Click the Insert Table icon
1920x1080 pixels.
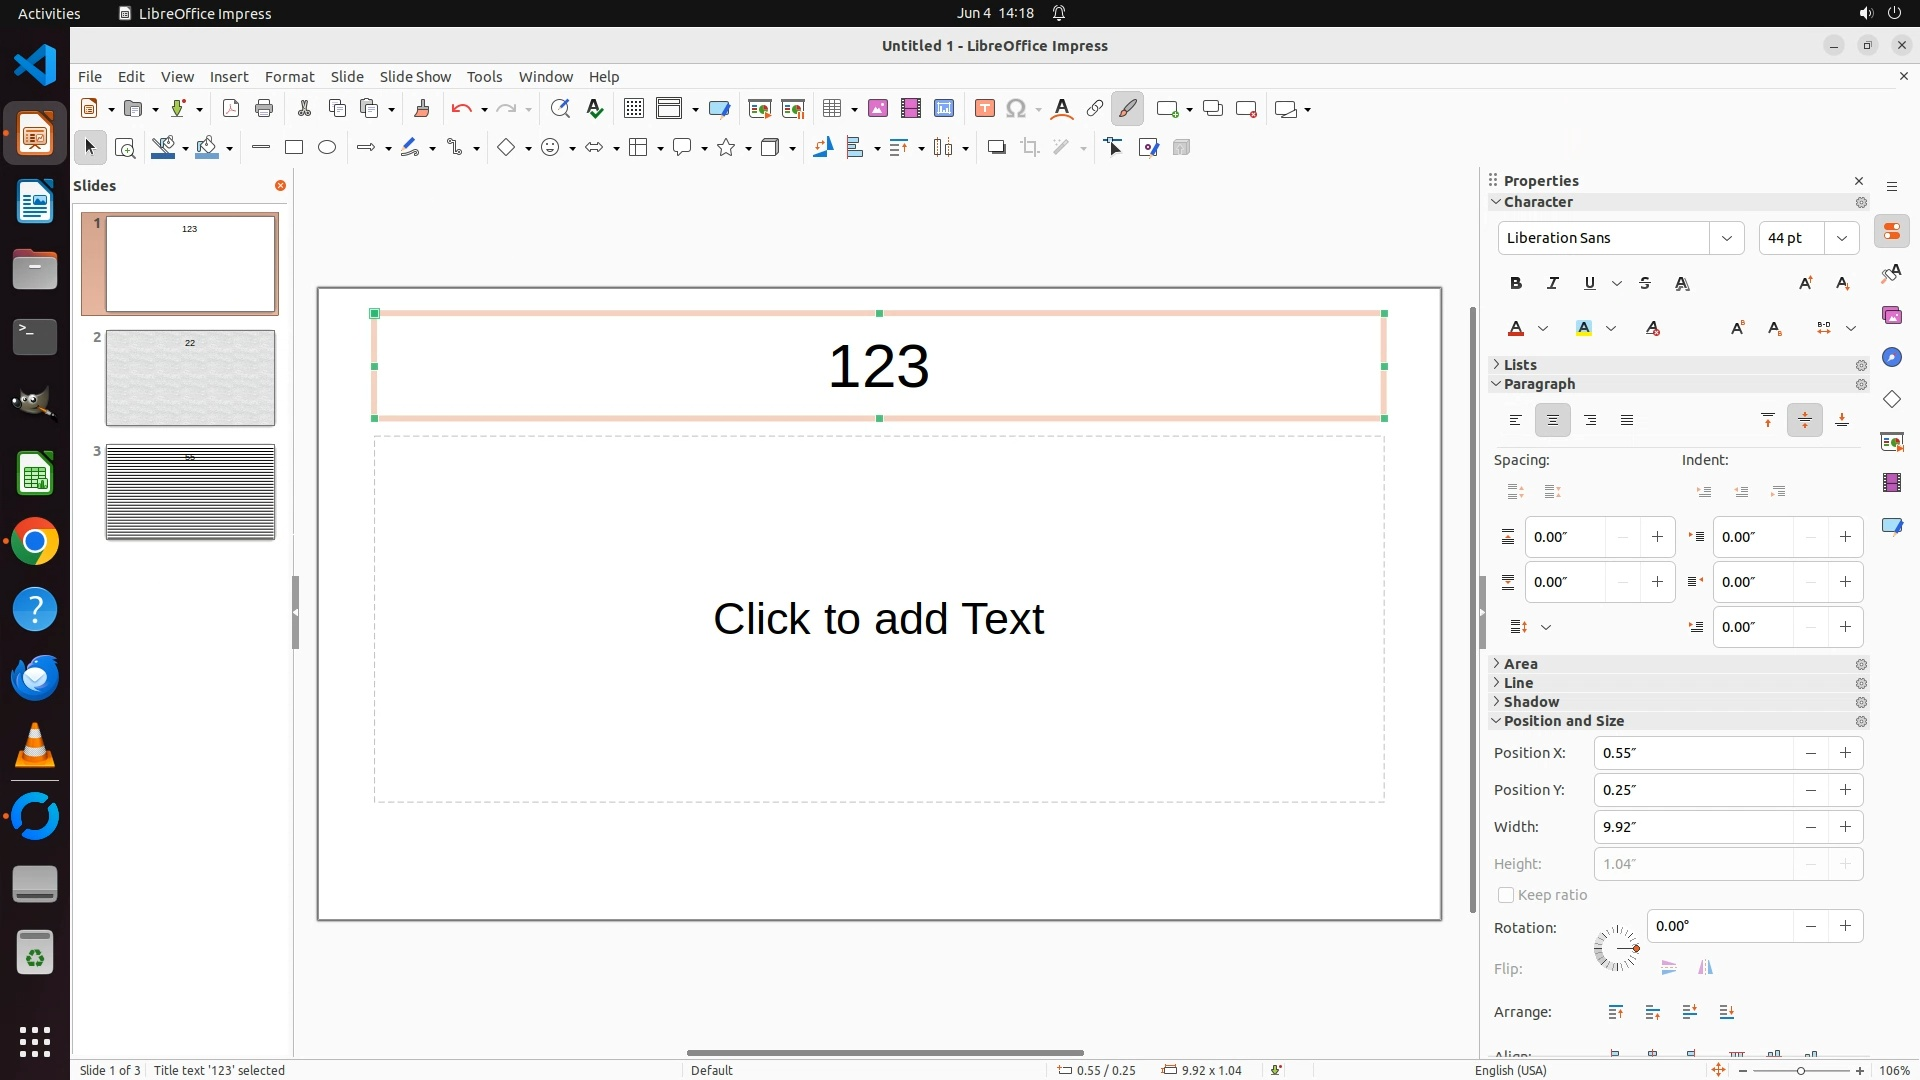coord(831,109)
